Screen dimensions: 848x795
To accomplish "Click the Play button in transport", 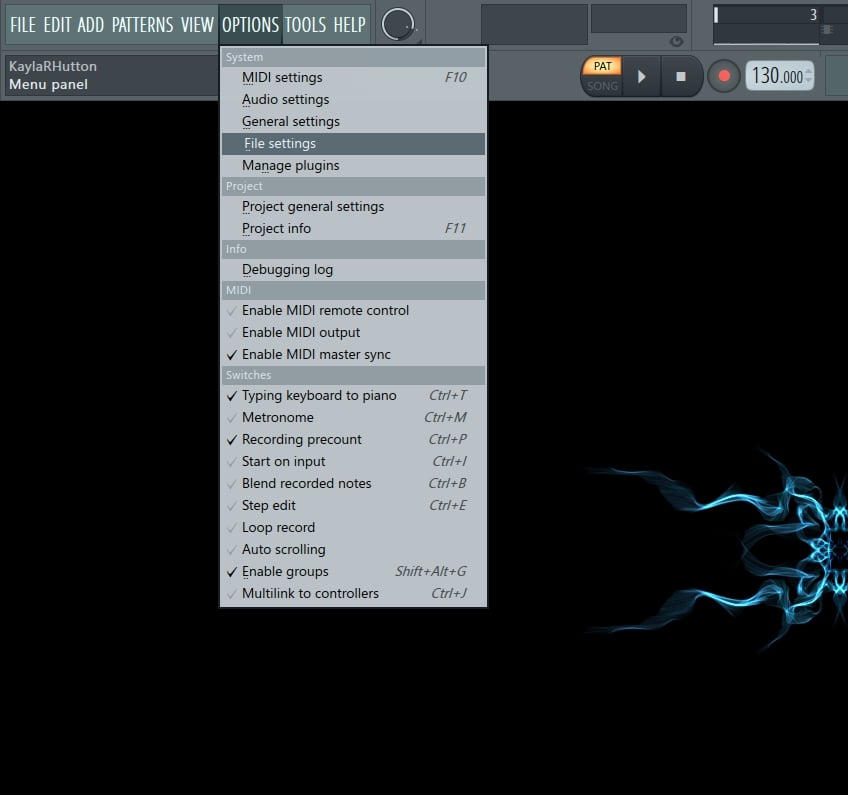I will [x=642, y=77].
